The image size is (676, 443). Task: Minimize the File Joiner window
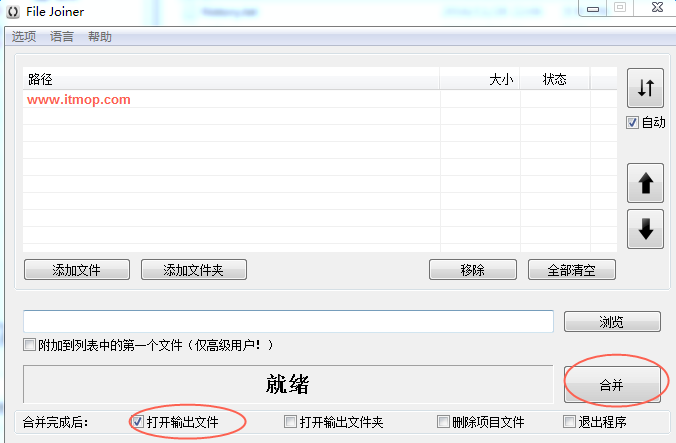click(593, 8)
